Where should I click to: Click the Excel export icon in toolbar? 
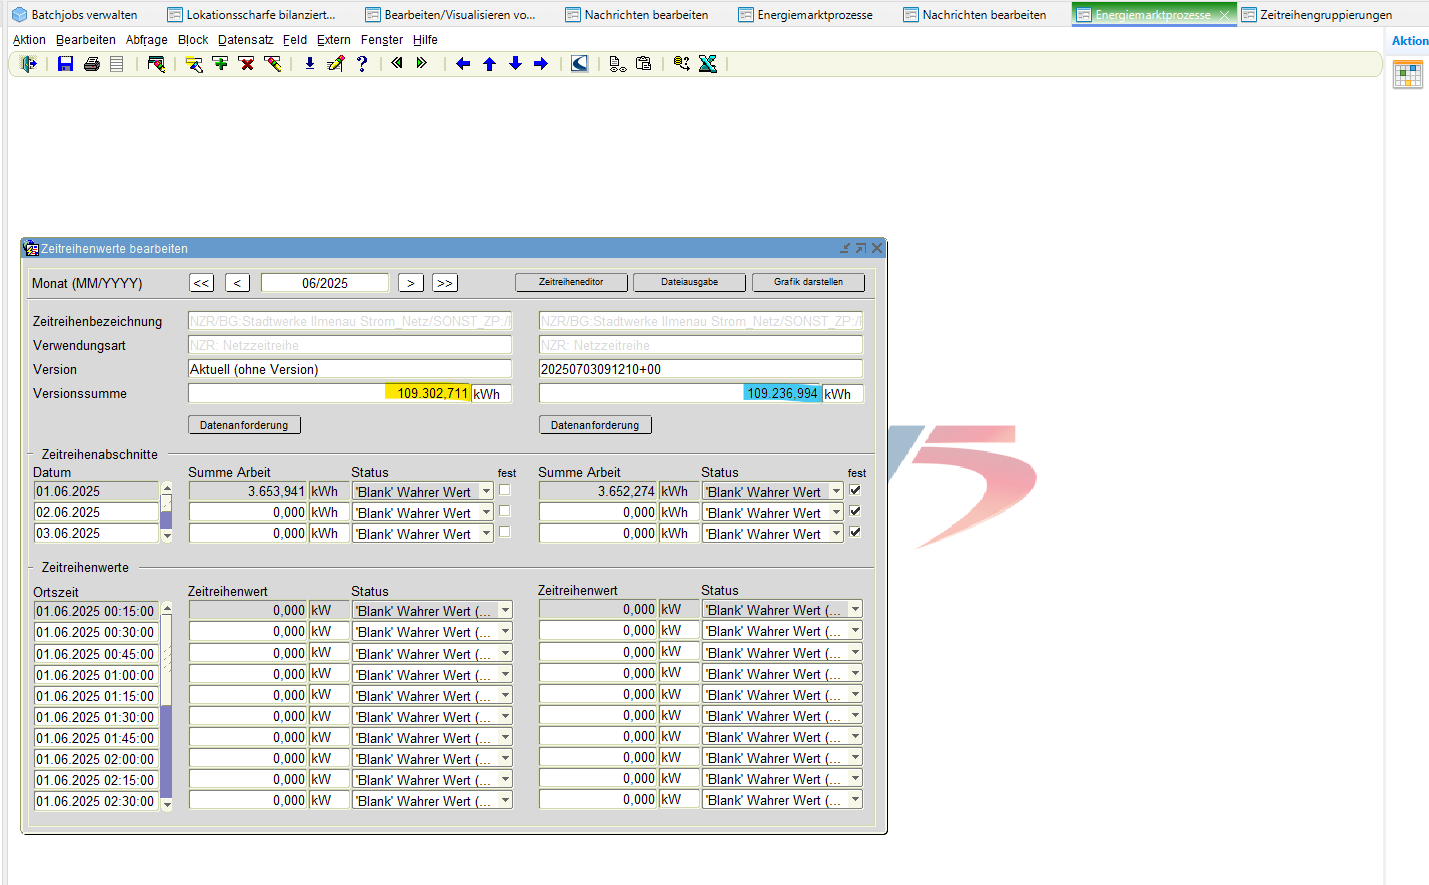pos(708,64)
